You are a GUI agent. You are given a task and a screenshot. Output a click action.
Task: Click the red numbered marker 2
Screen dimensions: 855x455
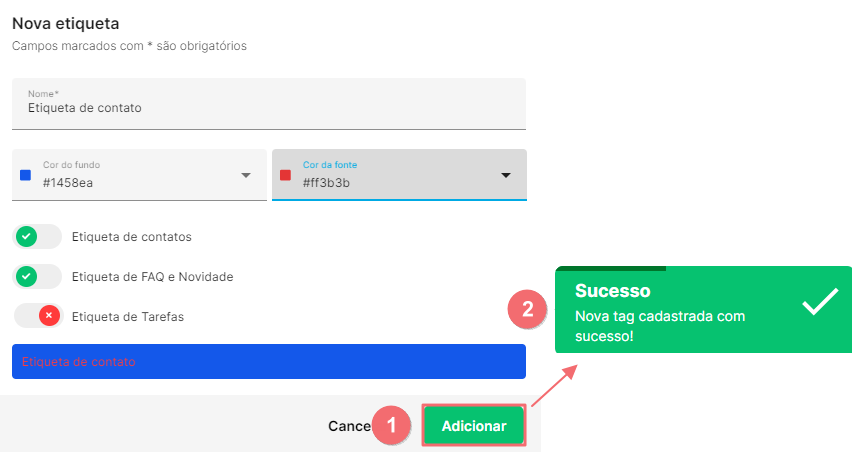527,309
